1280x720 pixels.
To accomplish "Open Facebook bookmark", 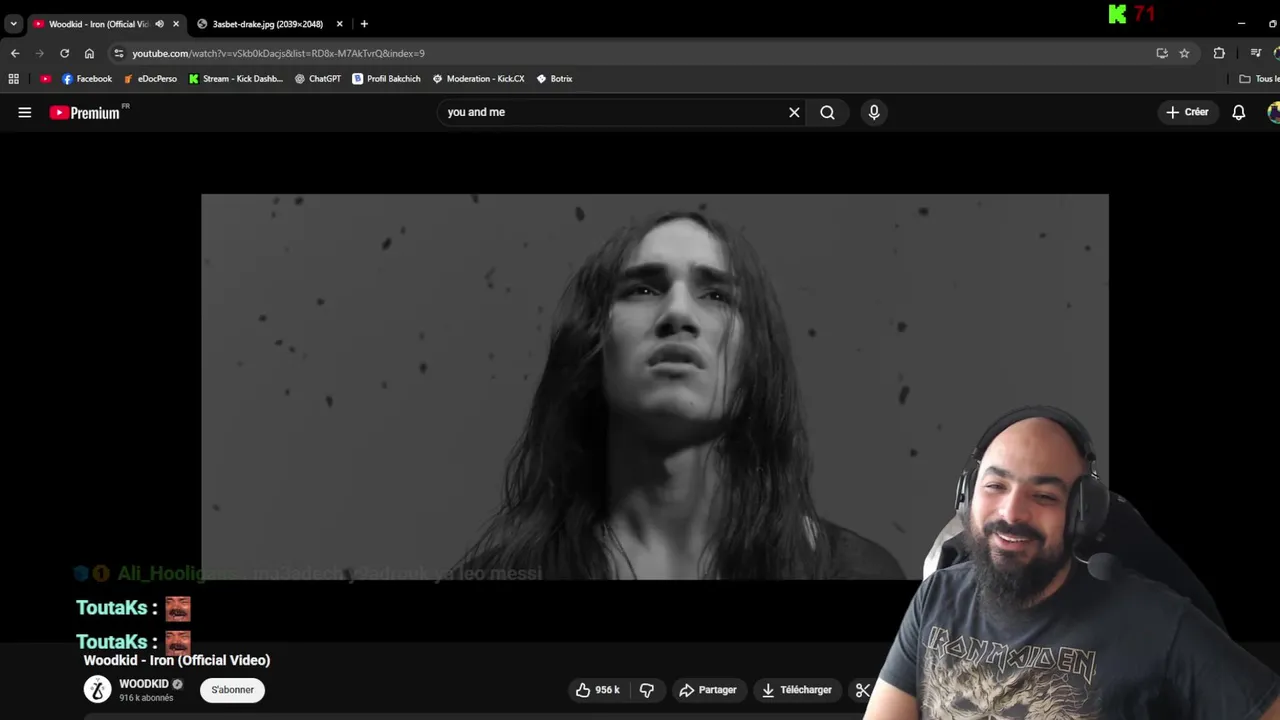I will (x=87, y=79).
